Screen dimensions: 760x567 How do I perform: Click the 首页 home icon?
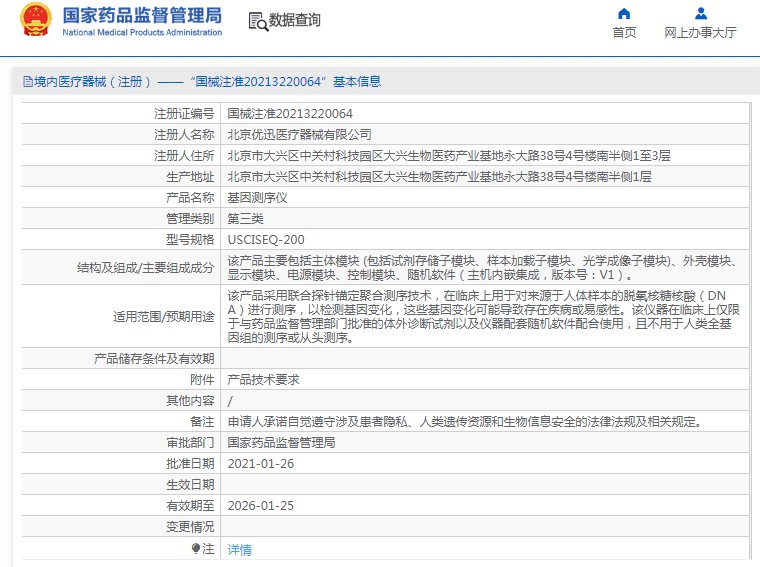[x=624, y=14]
